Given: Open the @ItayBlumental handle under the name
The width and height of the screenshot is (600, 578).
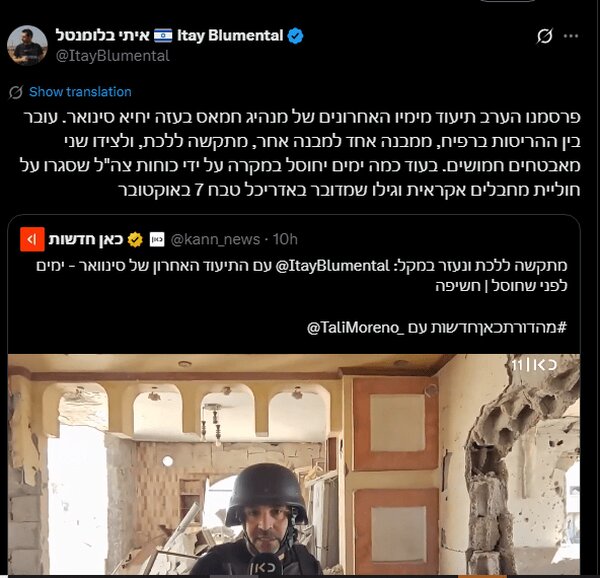Looking at the screenshot, I should [112, 56].
